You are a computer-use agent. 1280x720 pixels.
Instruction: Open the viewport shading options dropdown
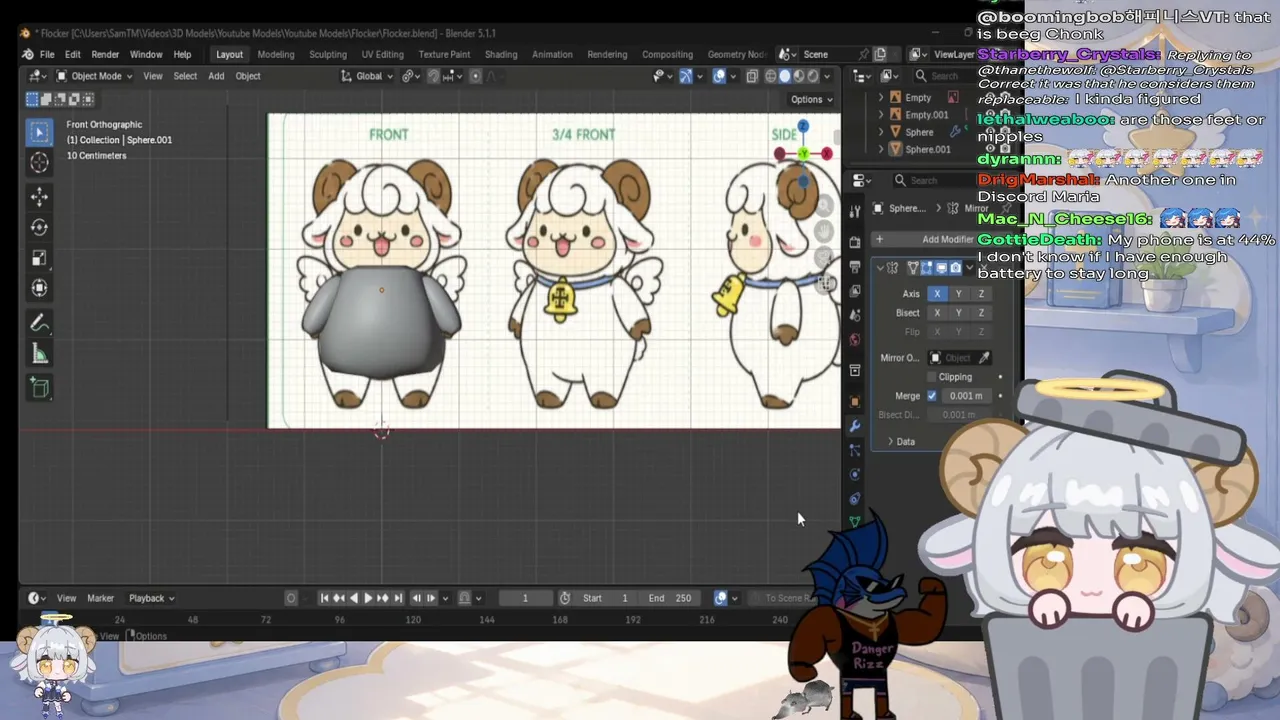[x=827, y=76]
